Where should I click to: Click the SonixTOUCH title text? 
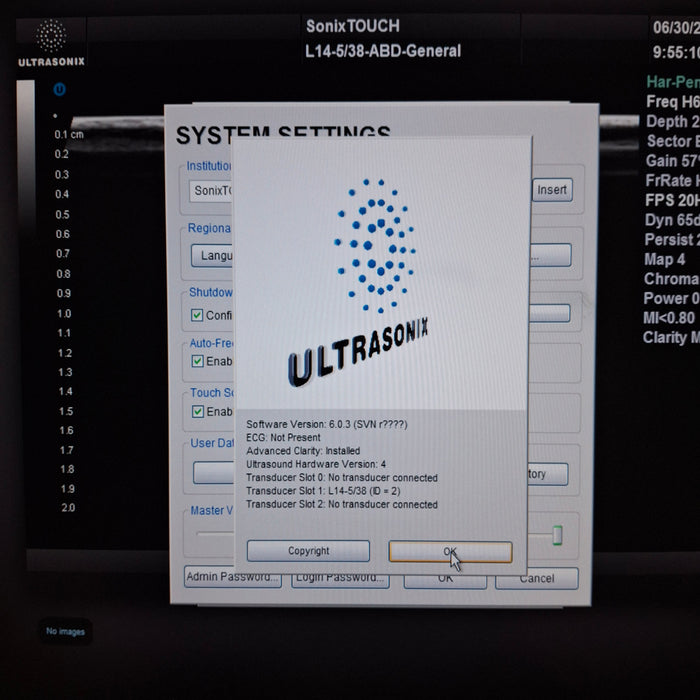tap(353, 26)
